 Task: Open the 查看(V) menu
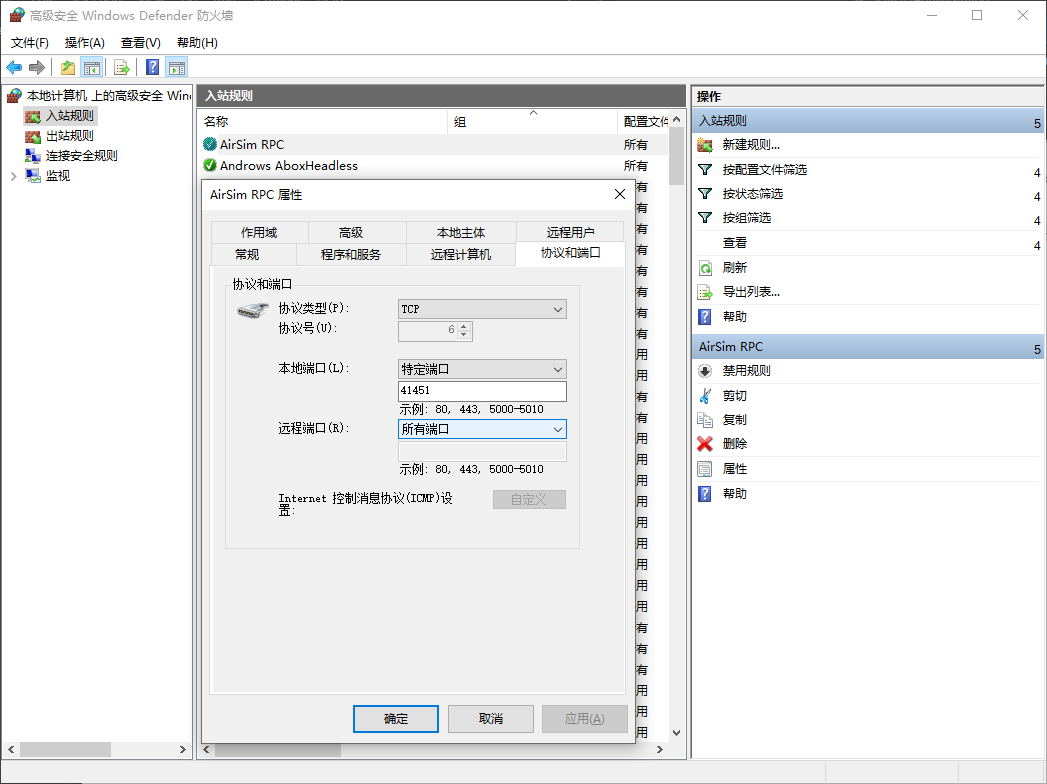coord(140,43)
